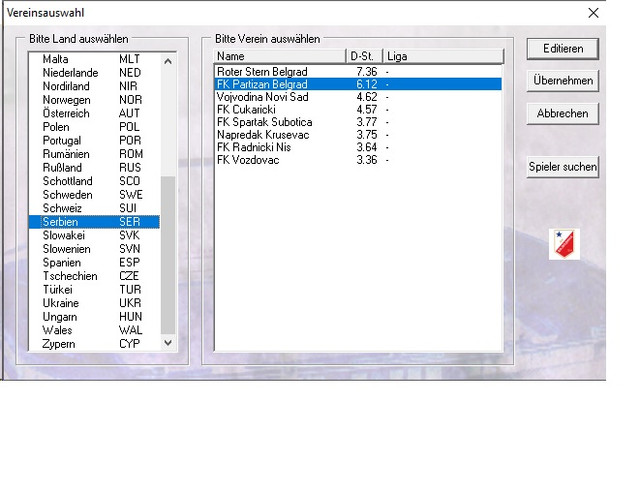Click the country list scroll-up arrow
This screenshot has width=640, height=499.
[168, 61]
